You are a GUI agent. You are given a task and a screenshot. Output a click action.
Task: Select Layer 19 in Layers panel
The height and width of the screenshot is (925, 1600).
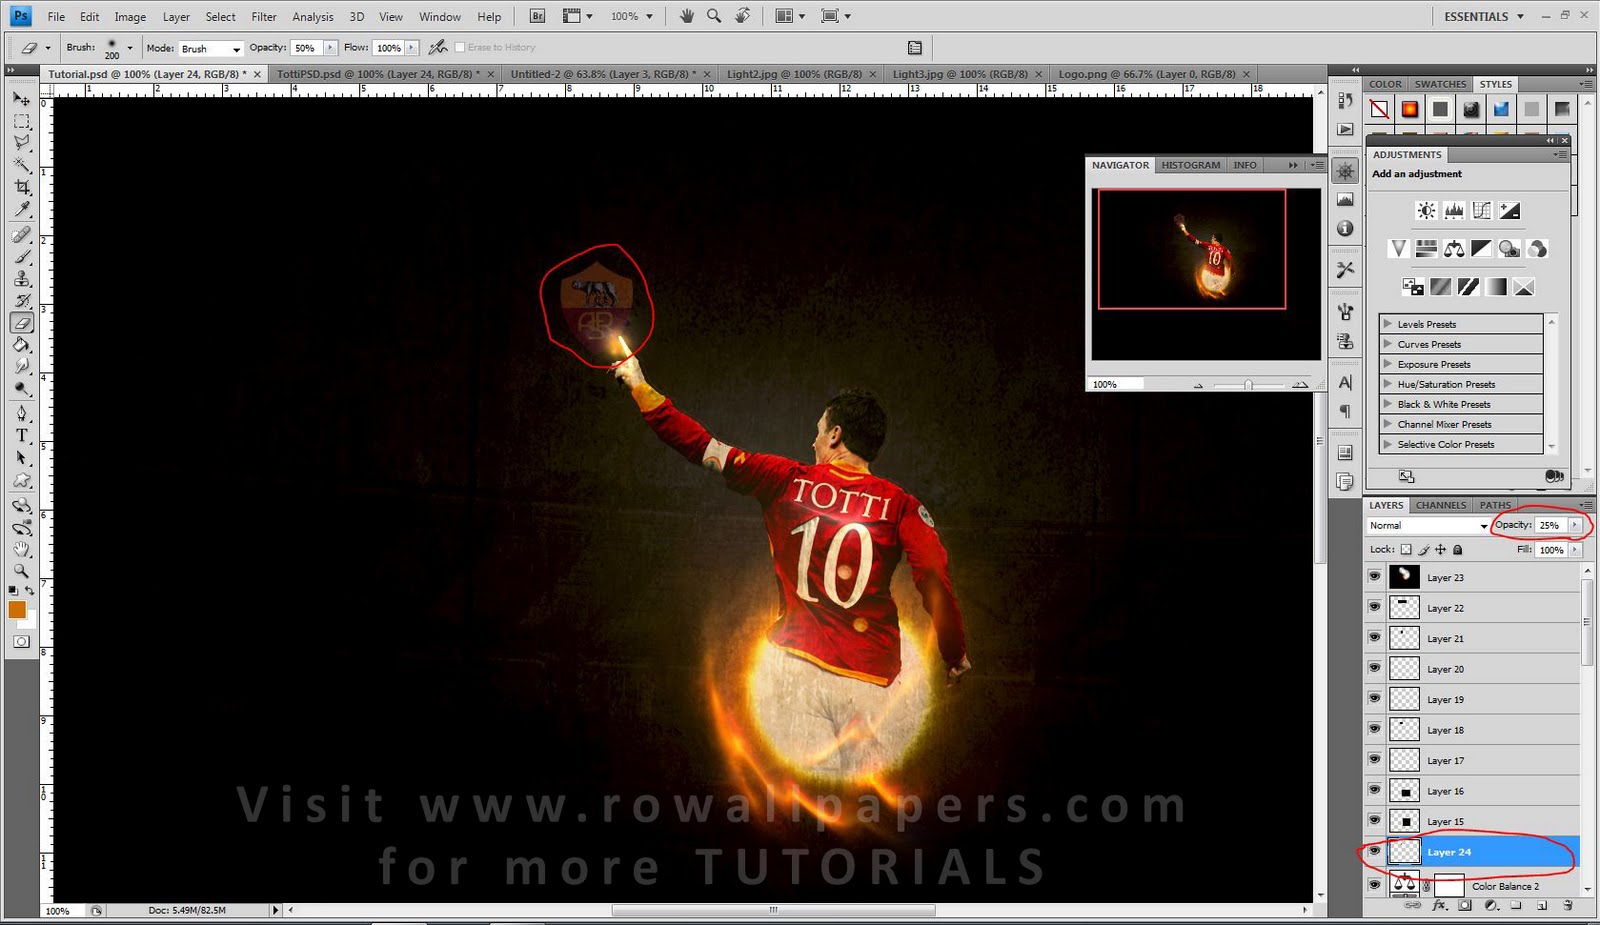[1482, 699]
